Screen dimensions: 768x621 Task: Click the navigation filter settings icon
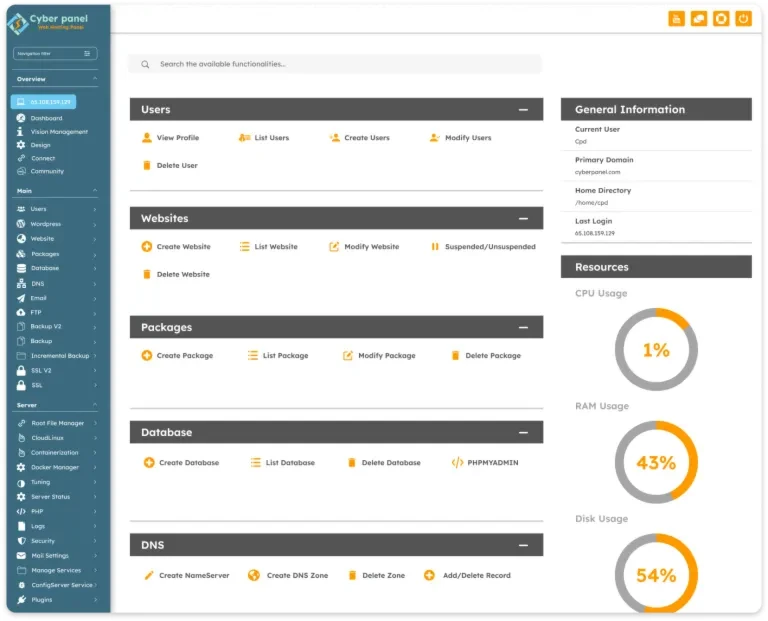click(87, 53)
